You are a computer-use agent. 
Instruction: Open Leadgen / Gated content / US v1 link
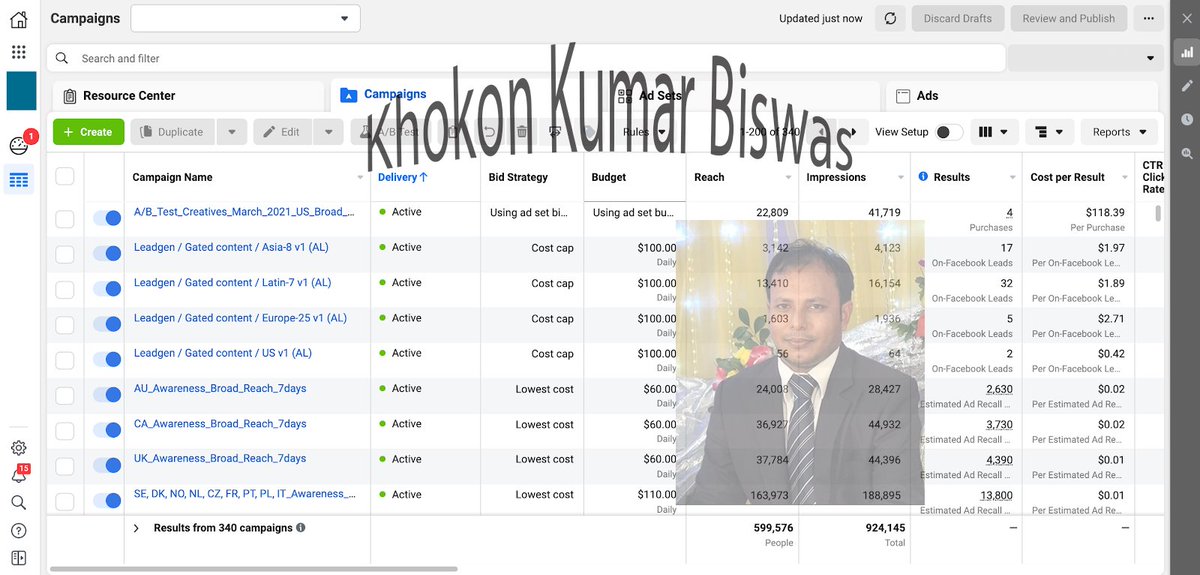(223, 353)
